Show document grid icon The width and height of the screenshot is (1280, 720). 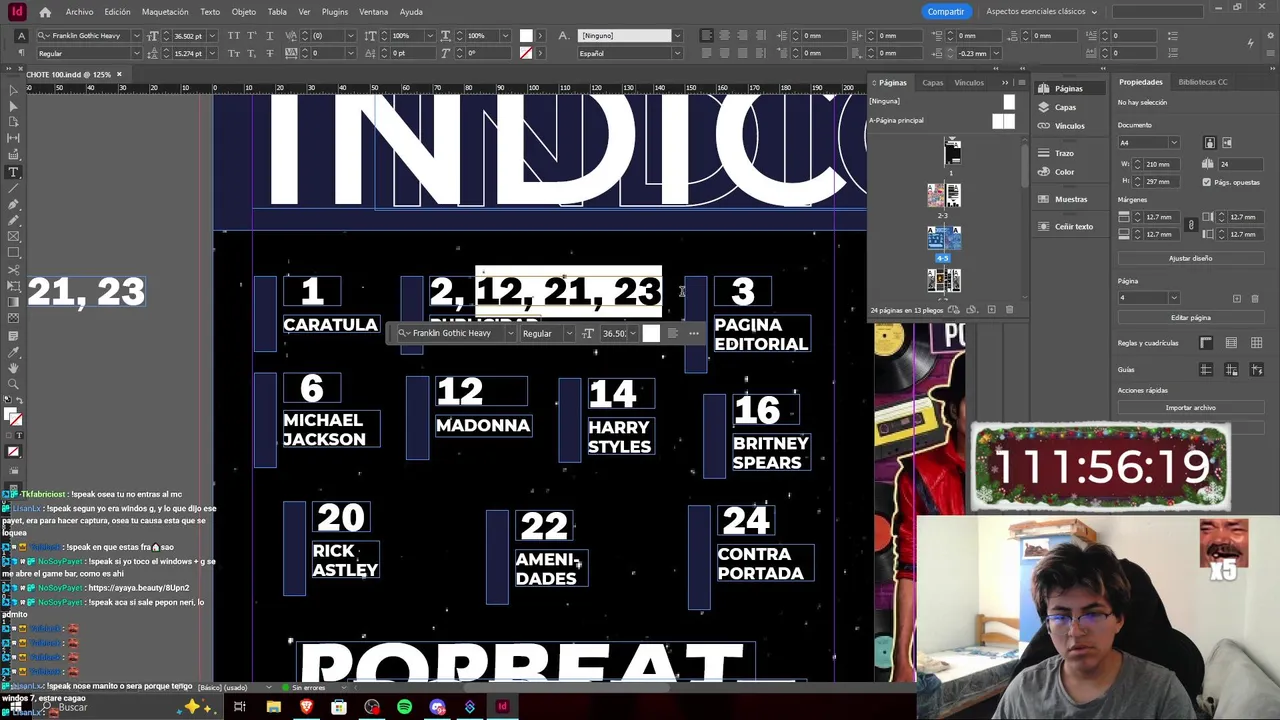[x=1256, y=343]
